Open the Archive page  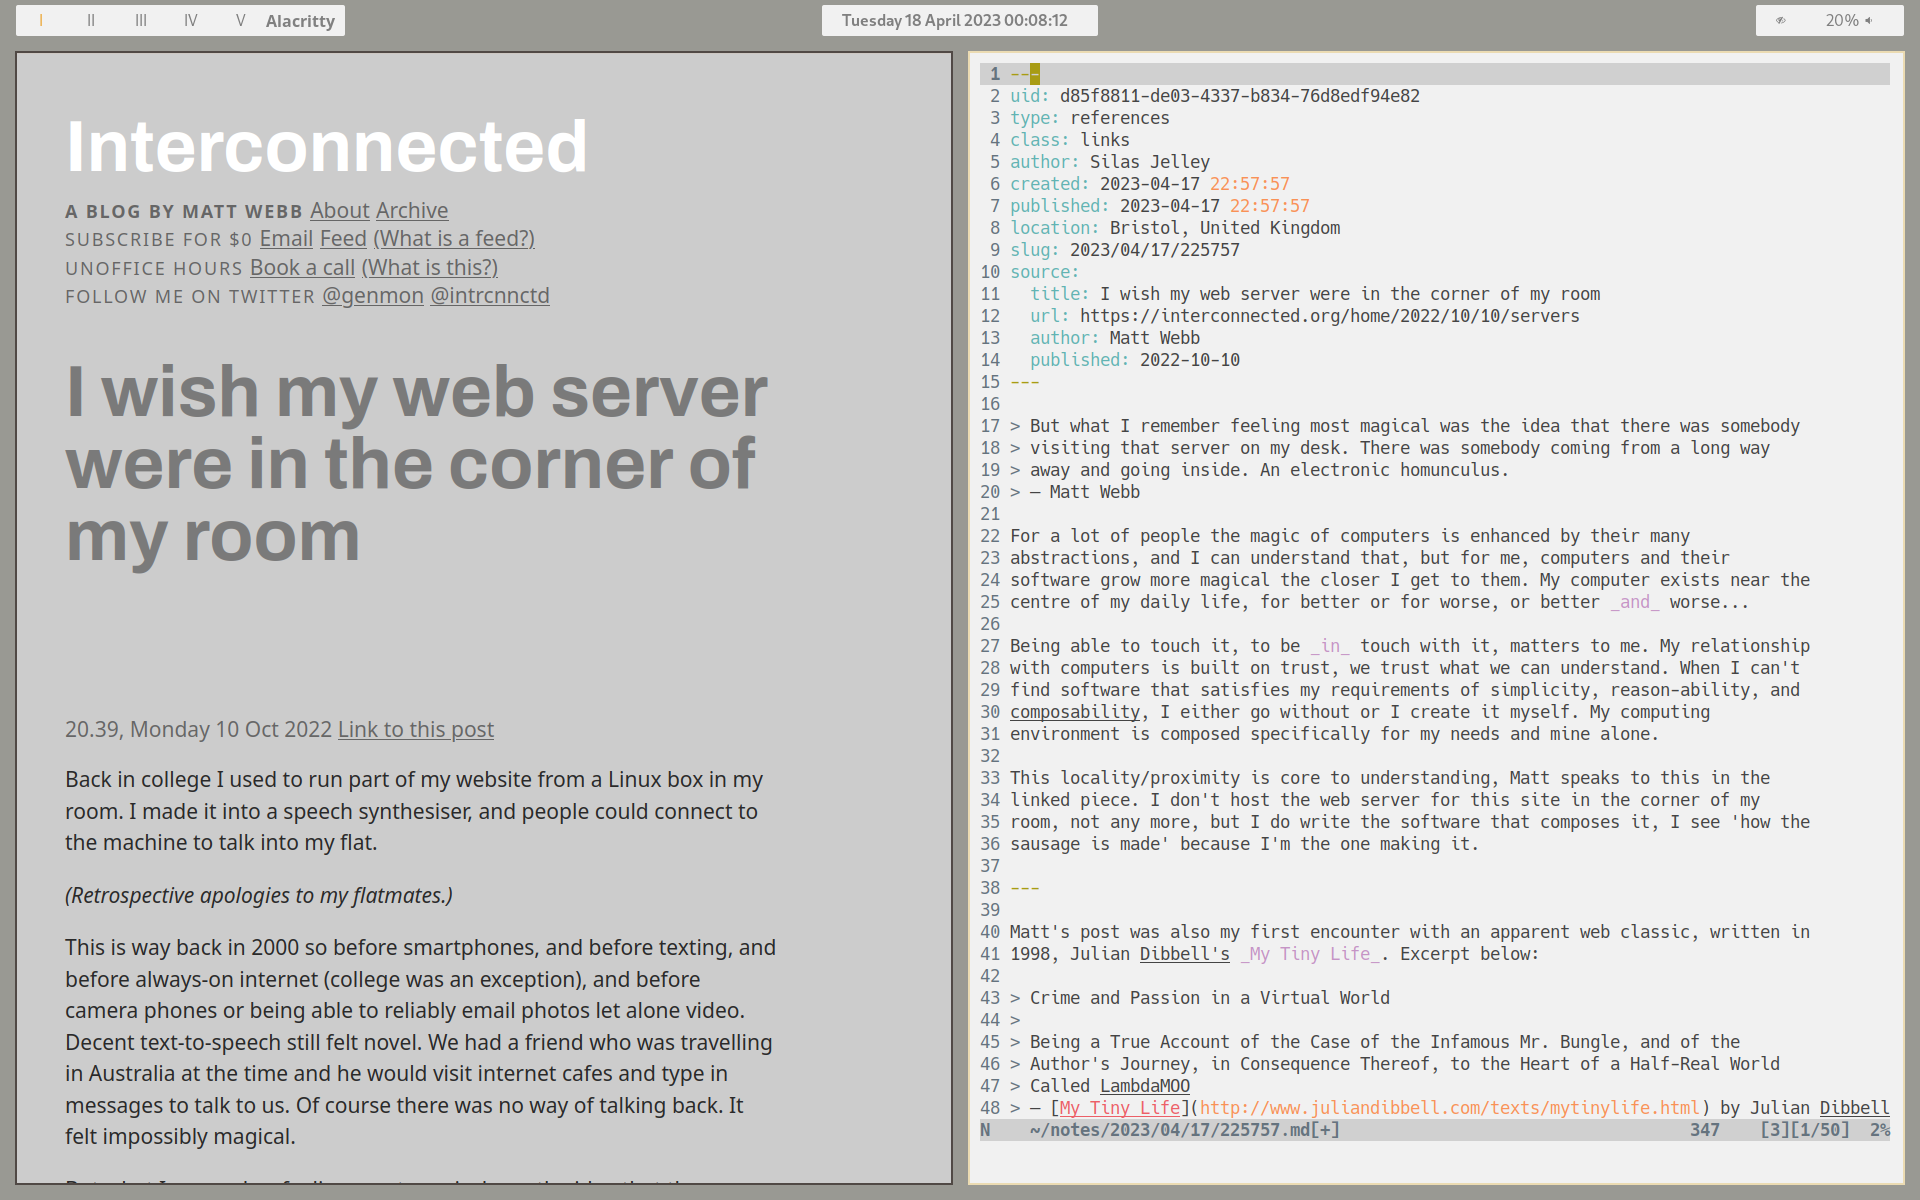412,210
